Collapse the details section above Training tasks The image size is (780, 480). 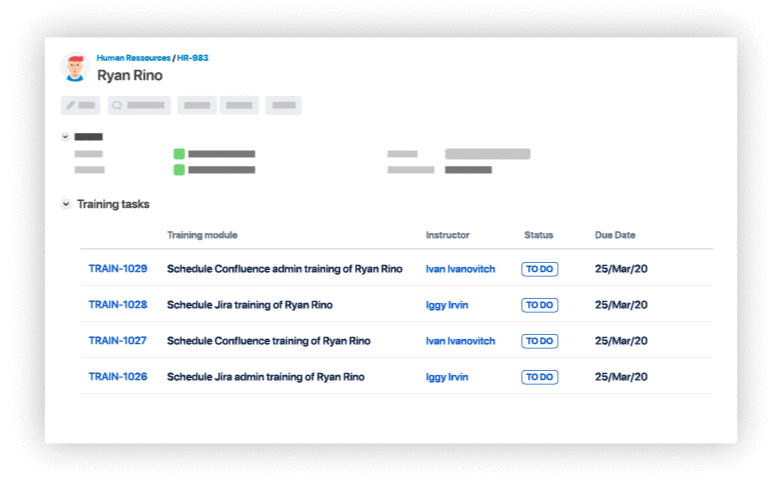coord(65,136)
